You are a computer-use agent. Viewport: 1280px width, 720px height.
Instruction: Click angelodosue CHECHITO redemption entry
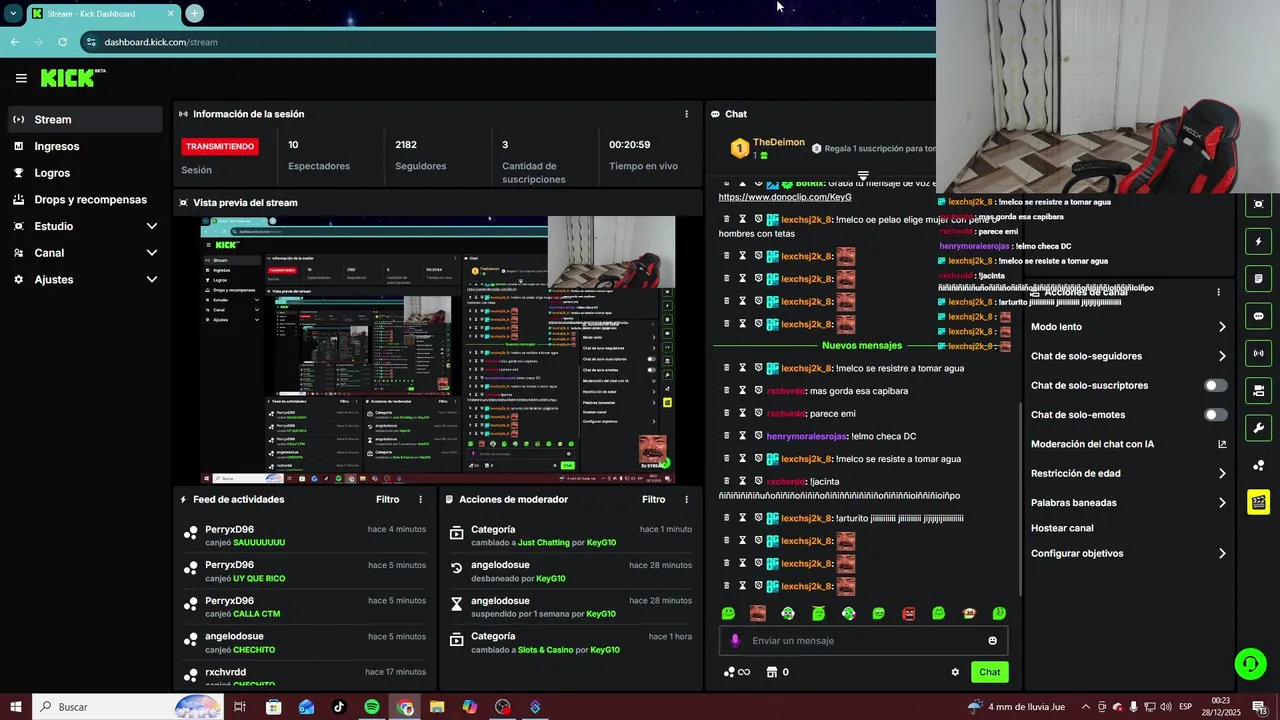click(305, 643)
